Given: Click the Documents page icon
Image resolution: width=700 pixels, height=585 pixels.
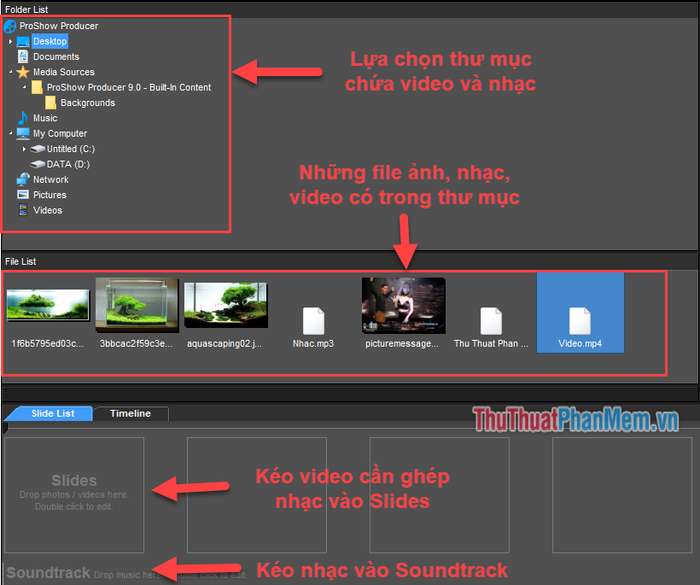Looking at the screenshot, I should (23, 57).
